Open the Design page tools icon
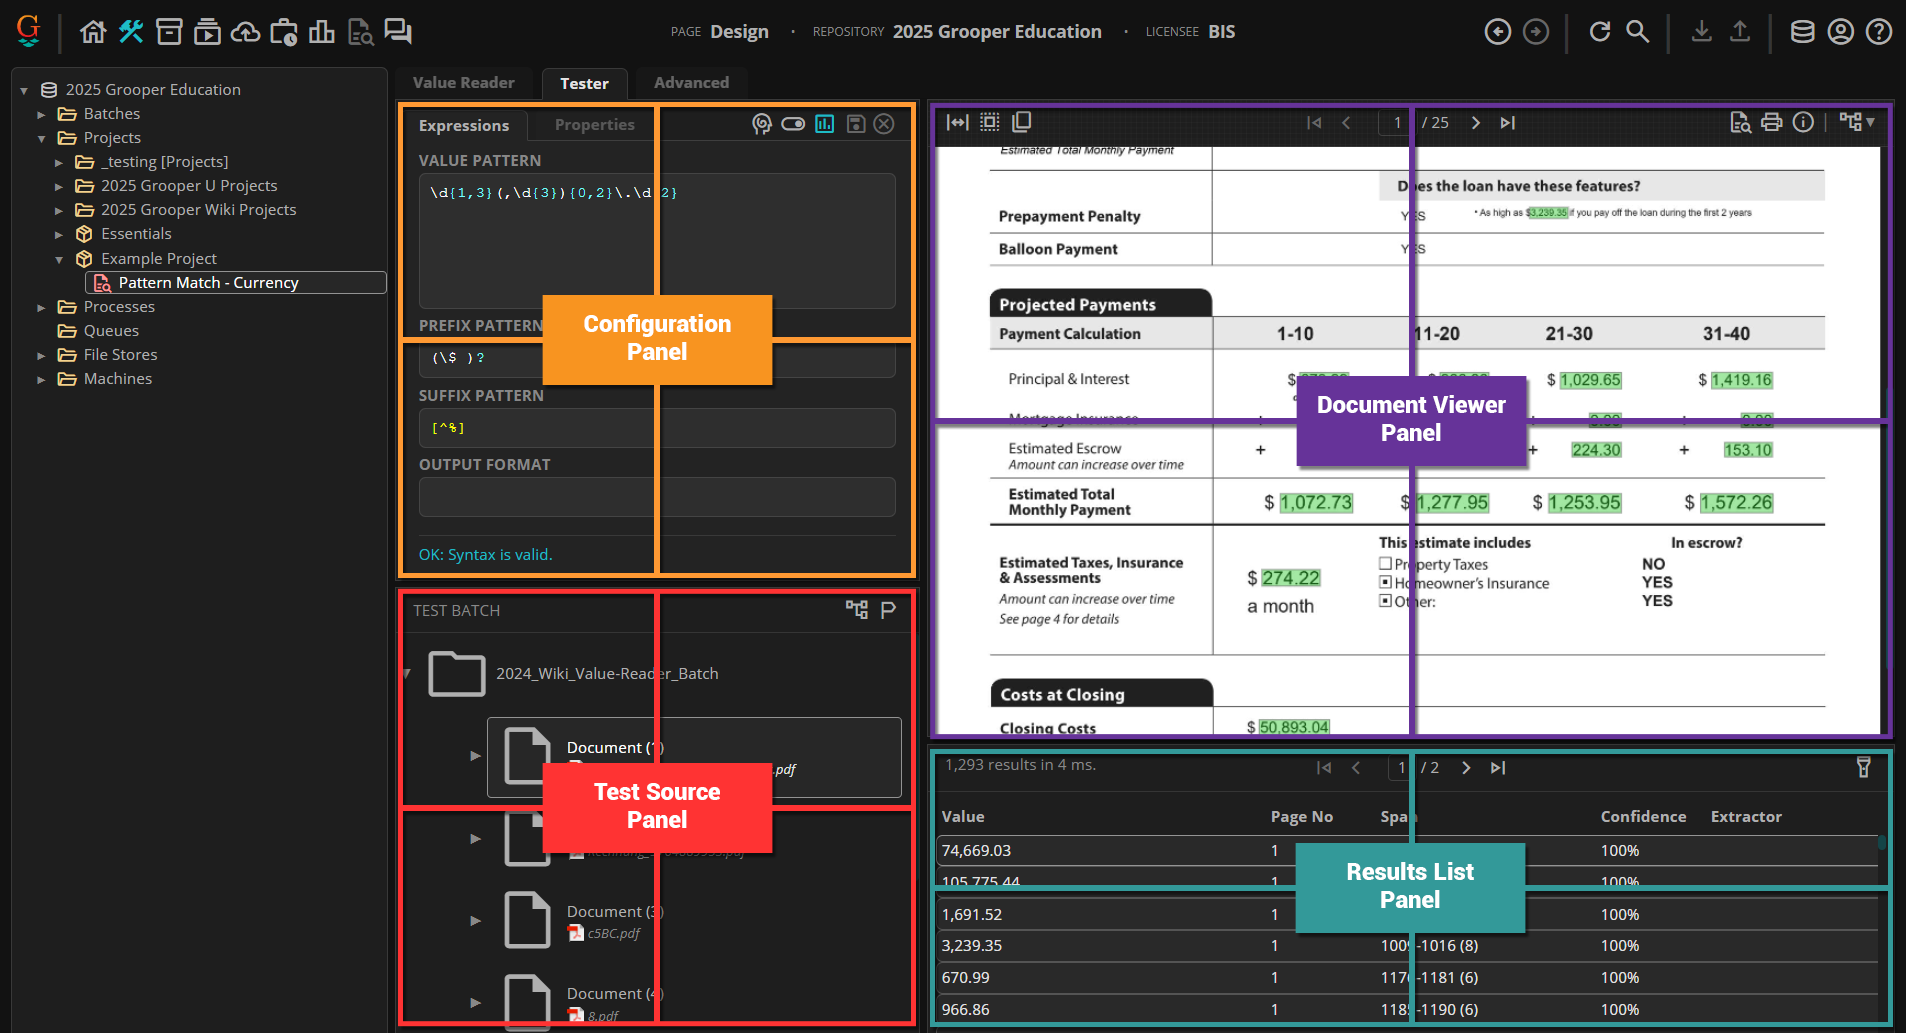The image size is (1906, 1033). pos(131,32)
